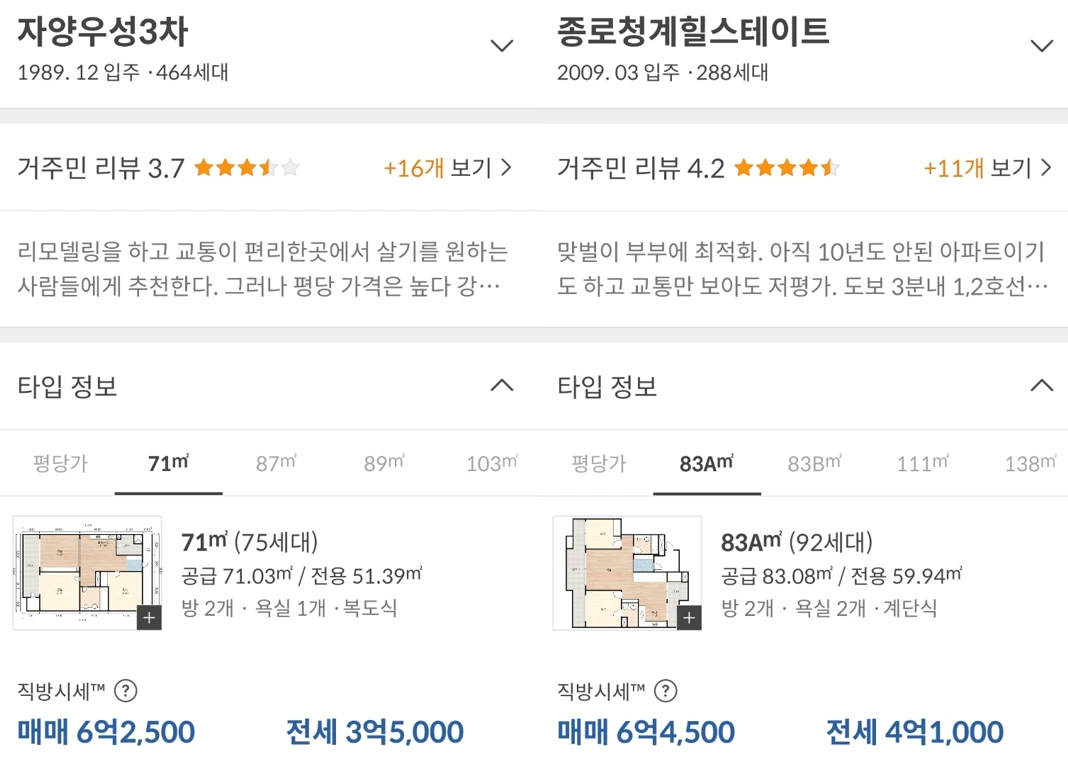Enlarge 83A㎡ floor plan with plus icon
The width and height of the screenshot is (1068, 770).
(x=688, y=618)
